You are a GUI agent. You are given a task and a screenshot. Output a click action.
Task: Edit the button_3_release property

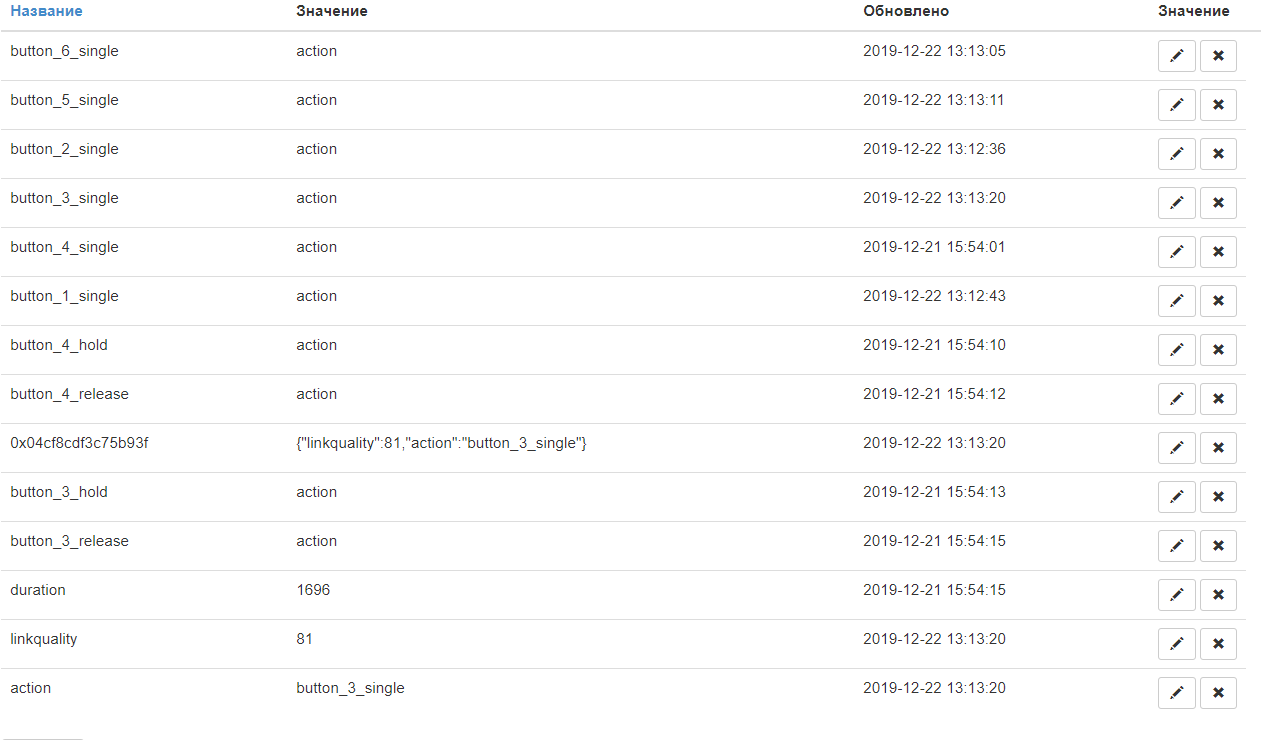pos(1176,546)
